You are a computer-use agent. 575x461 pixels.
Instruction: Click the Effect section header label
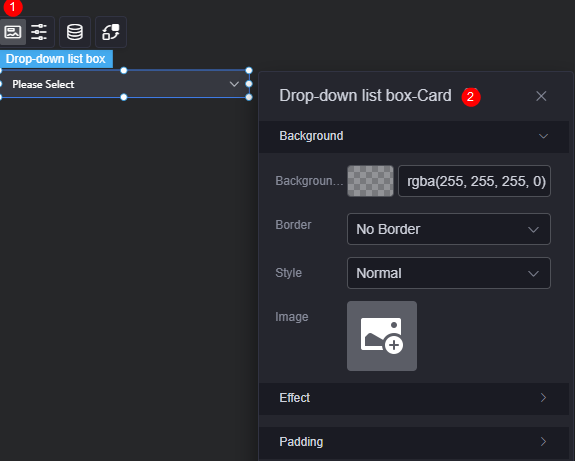point(294,398)
